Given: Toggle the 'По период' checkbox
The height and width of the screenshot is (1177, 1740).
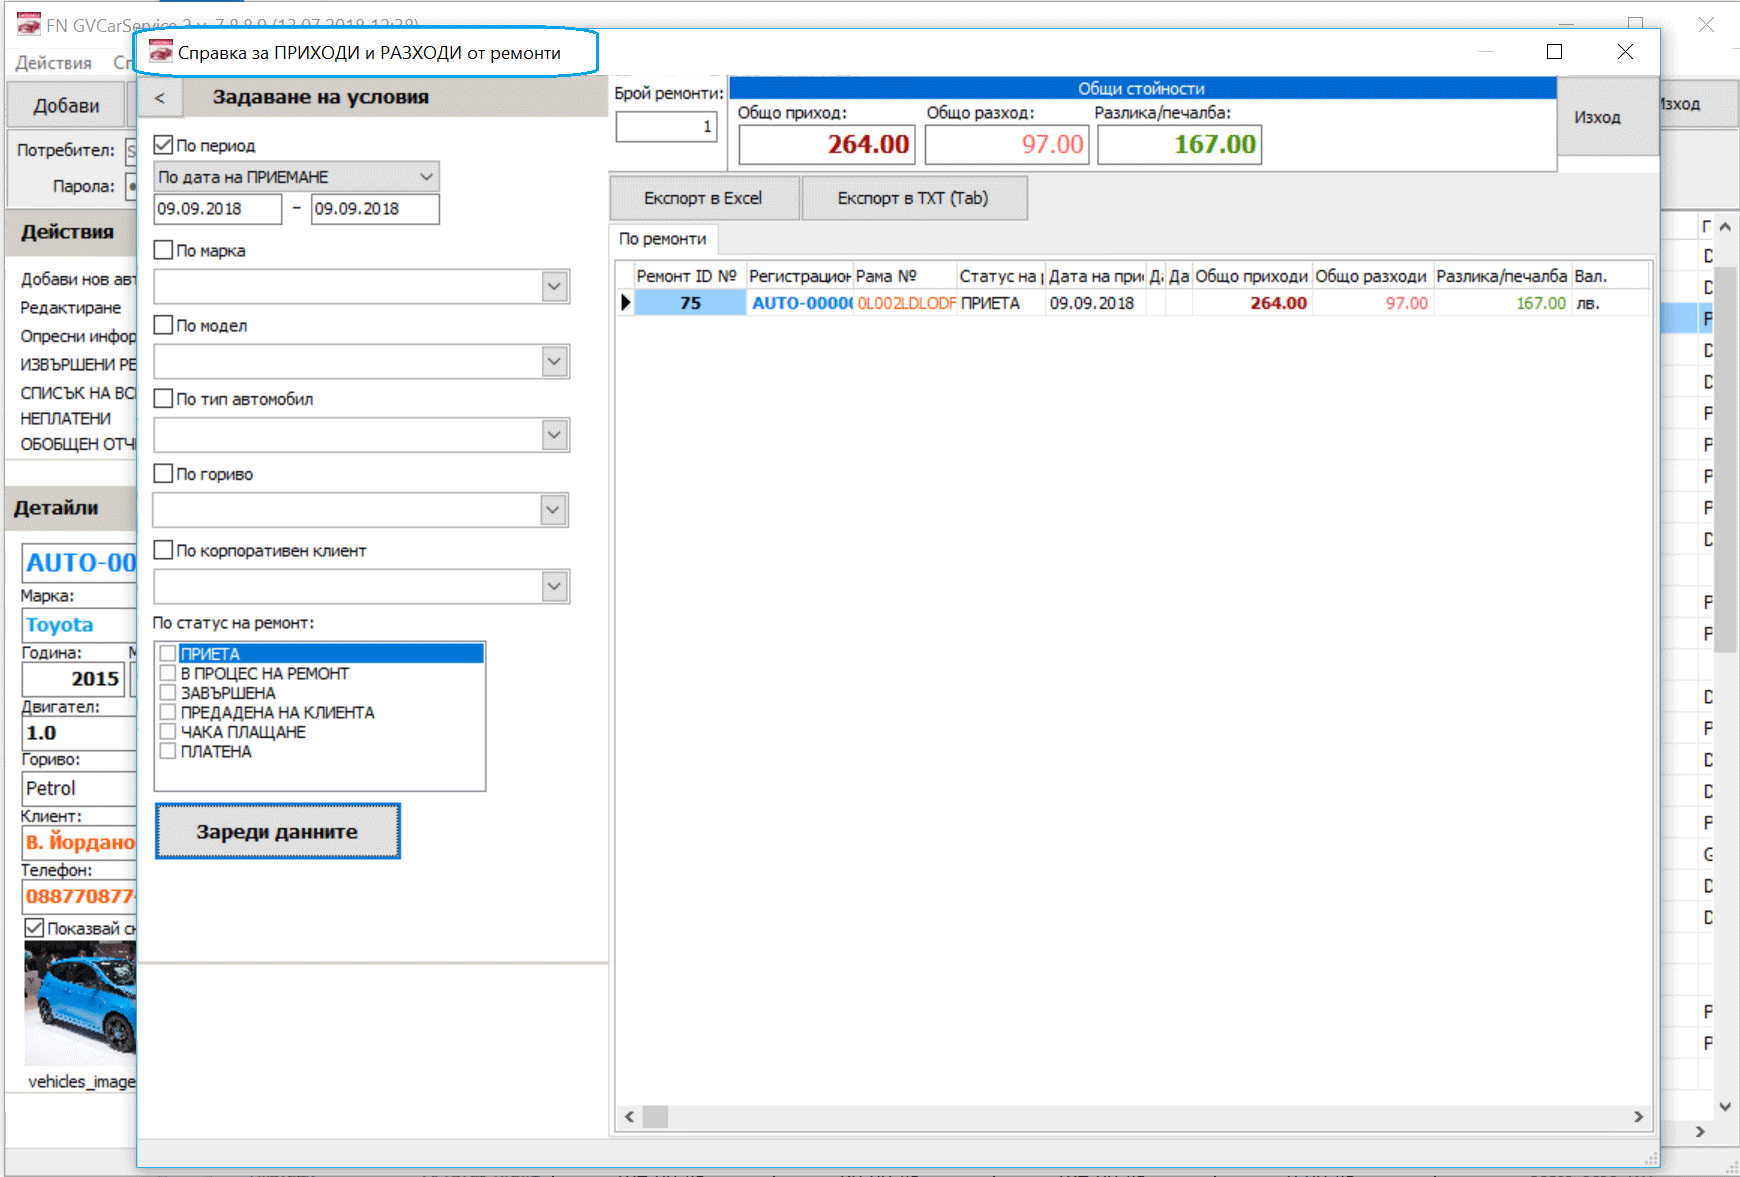Looking at the screenshot, I should coord(164,145).
